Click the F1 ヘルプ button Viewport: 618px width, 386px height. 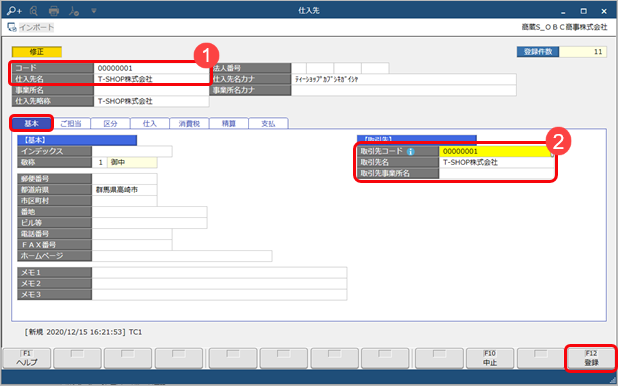click(x=27, y=358)
